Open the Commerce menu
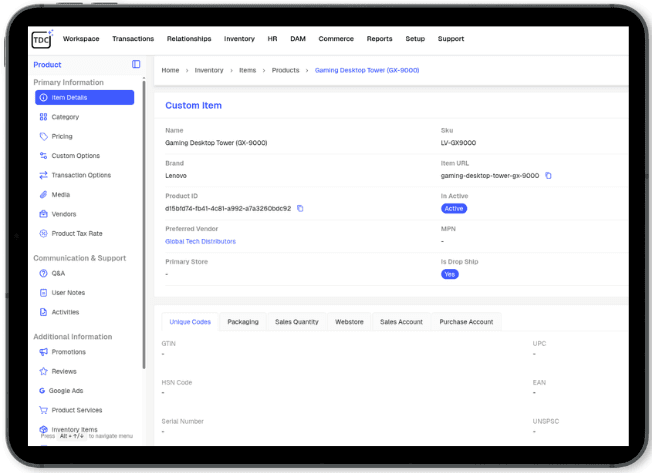Image resolution: width=652 pixels, height=473 pixels. [x=336, y=39]
